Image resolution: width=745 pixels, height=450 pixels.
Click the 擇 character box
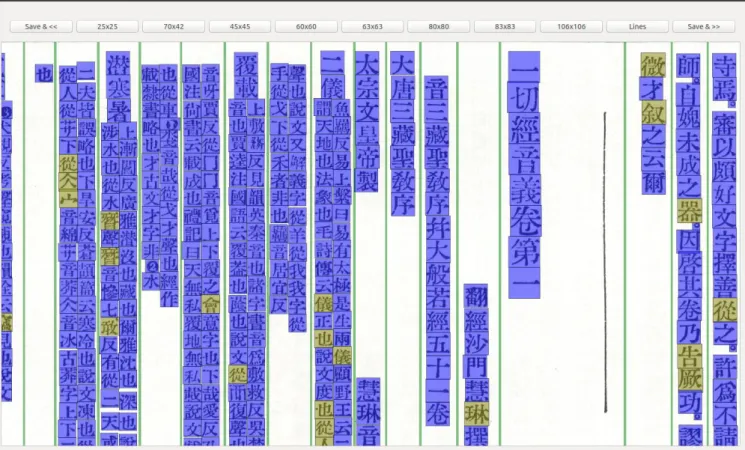tap(725, 264)
